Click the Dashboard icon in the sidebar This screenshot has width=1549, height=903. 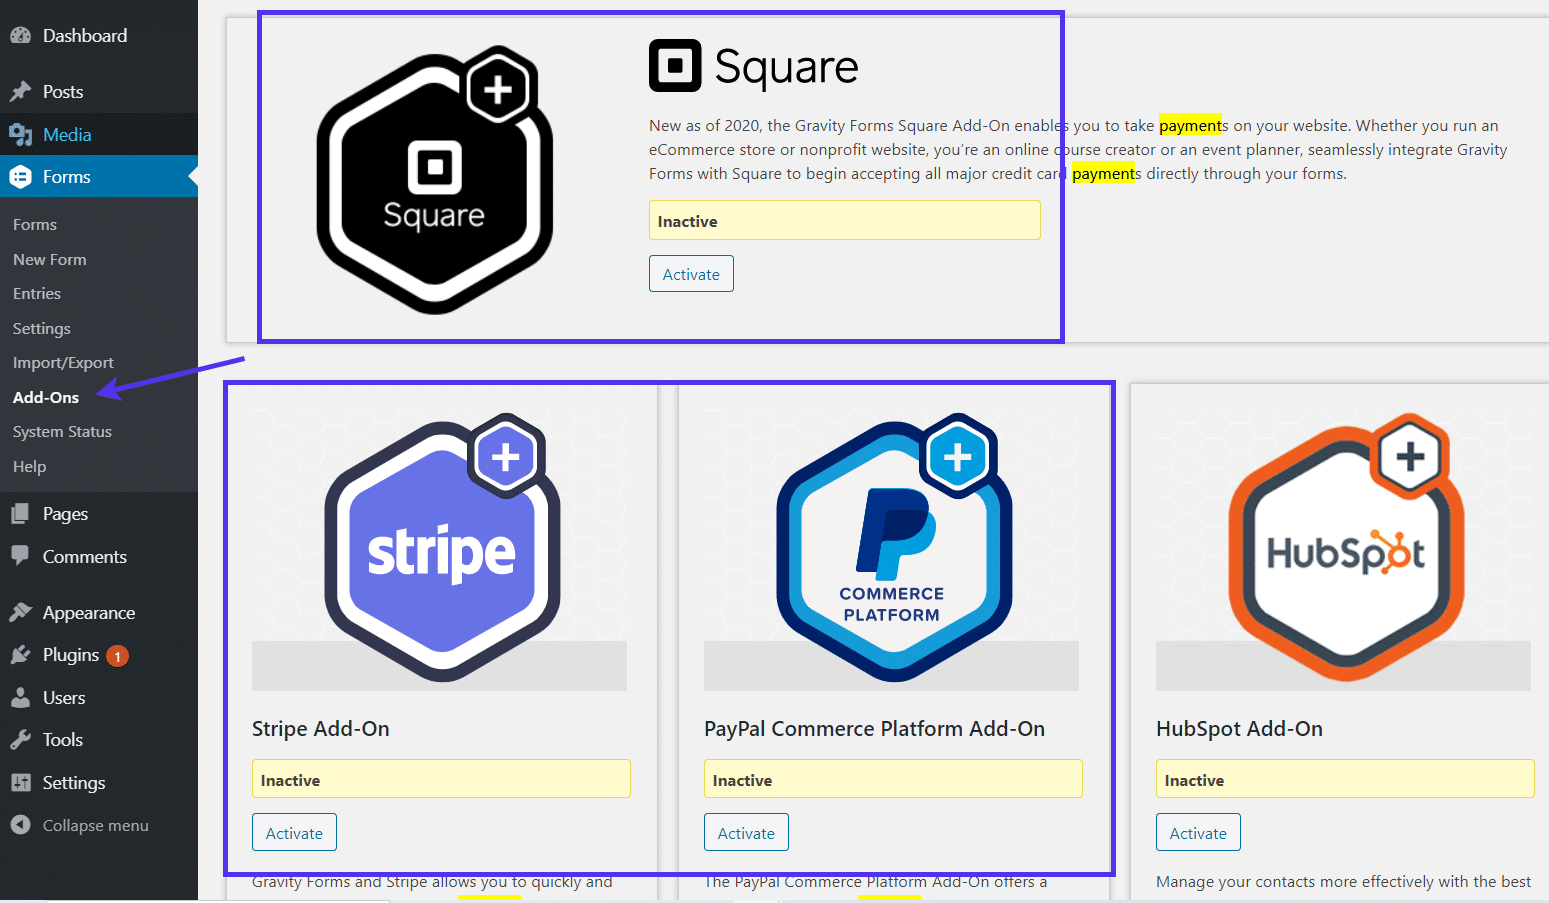click(x=22, y=35)
